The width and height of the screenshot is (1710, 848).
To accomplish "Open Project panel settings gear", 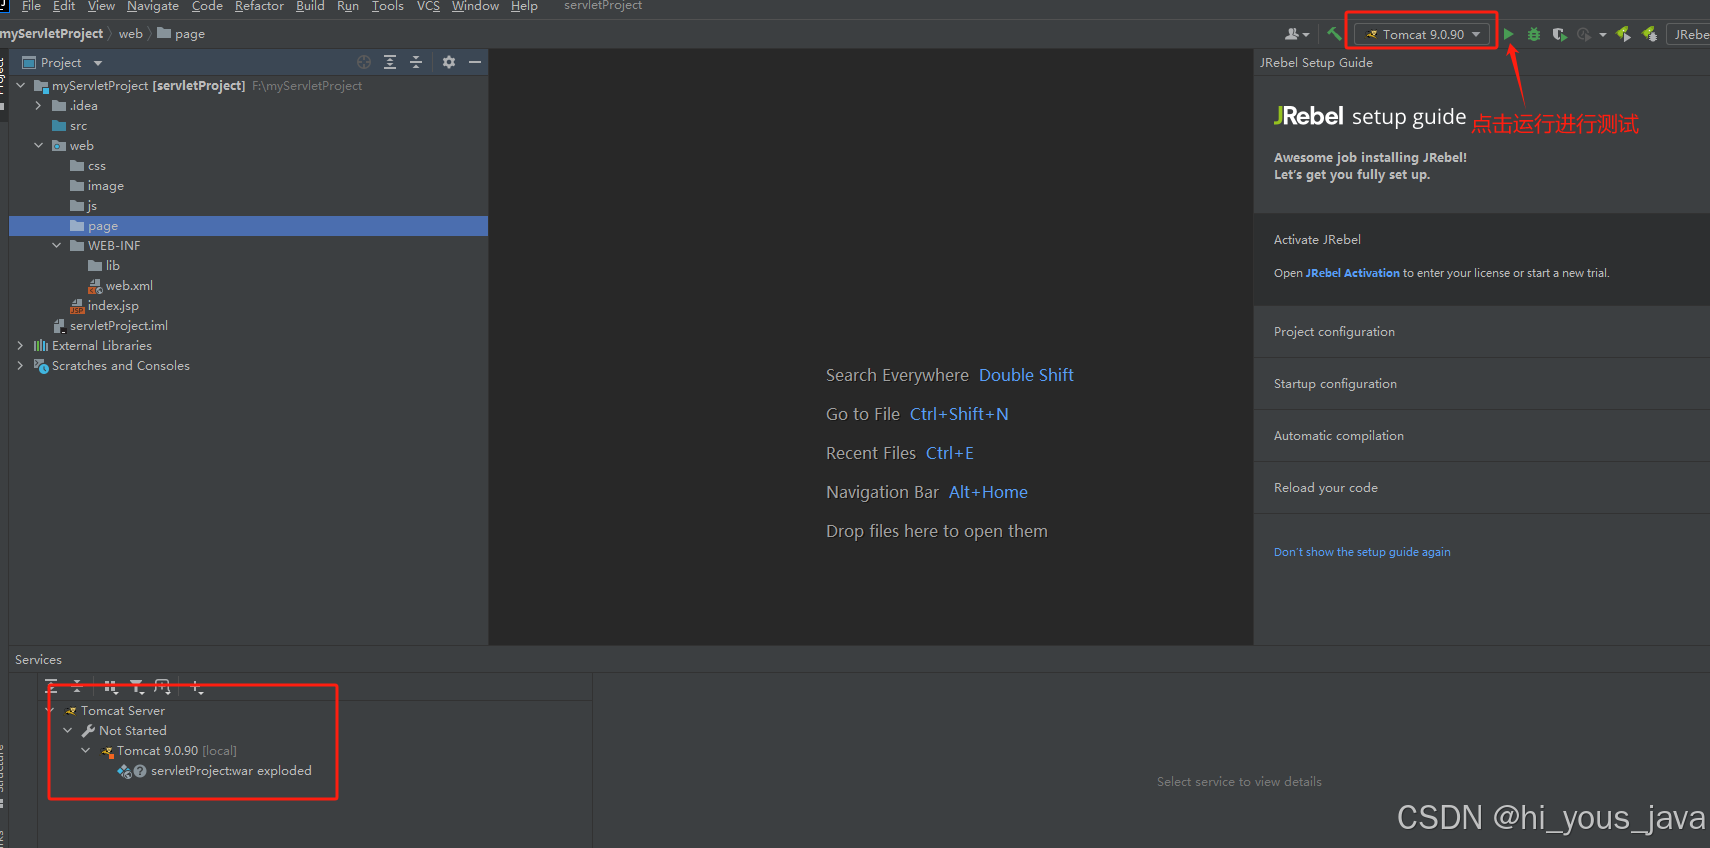I will [449, 62].
